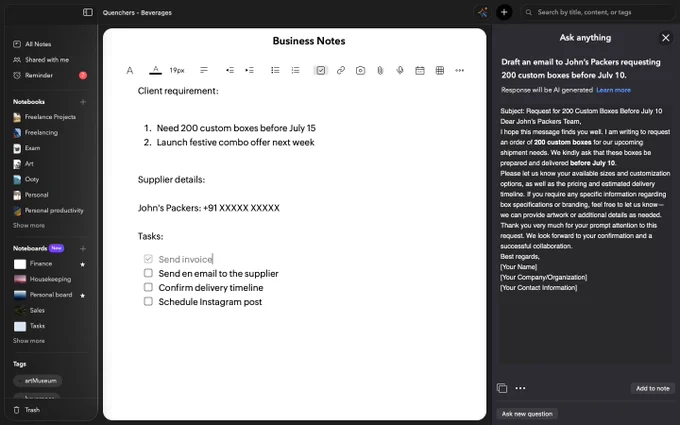This screenshot has height=425, width=680.
Task: Toggle the checklist toolbar button
Action: click(320, 70)
